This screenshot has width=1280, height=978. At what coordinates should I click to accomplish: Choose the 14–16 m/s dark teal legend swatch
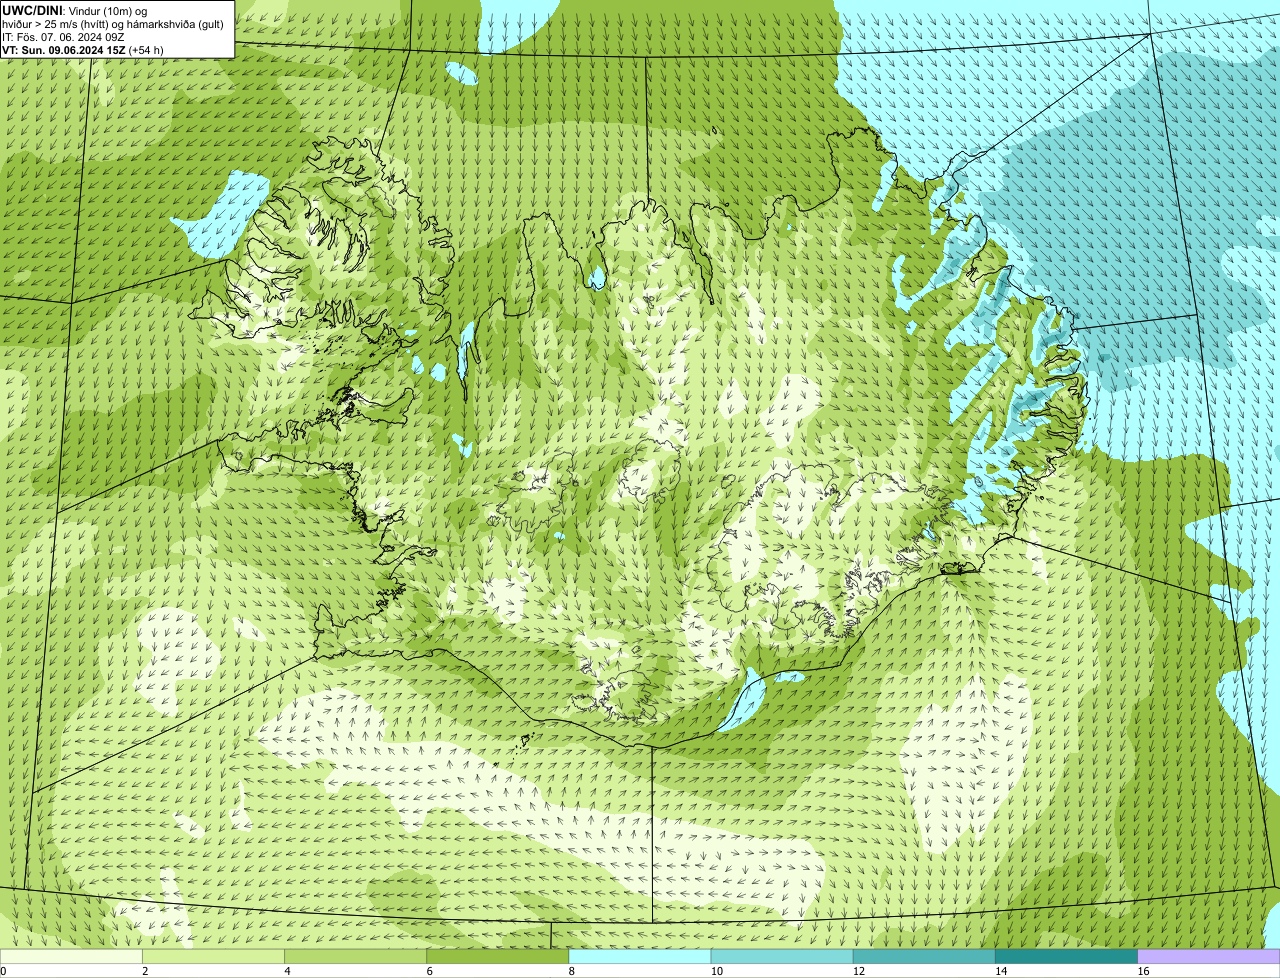(x=1066, y=956)
